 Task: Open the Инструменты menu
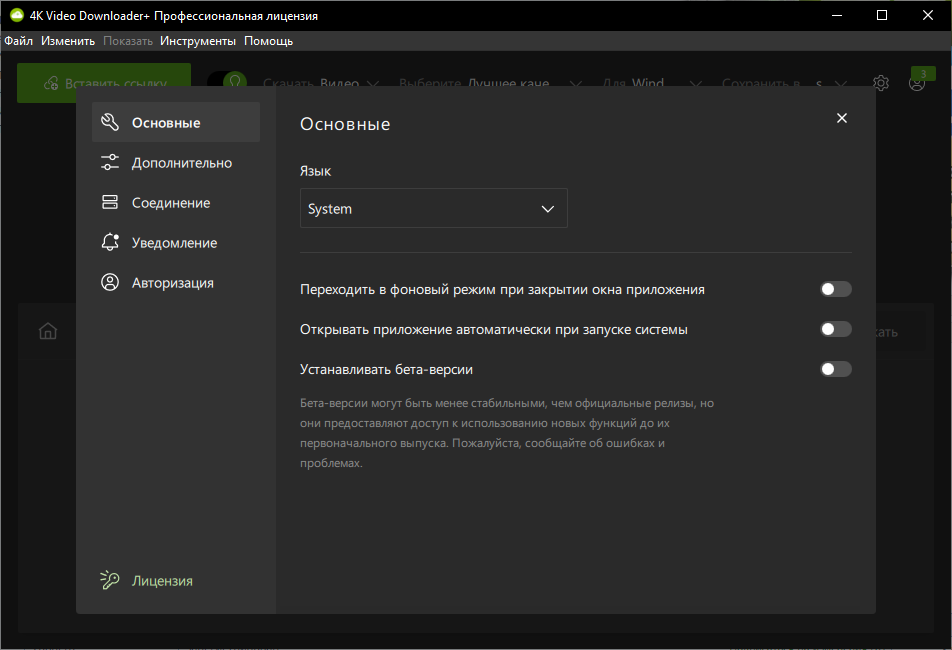click(198, 41)
